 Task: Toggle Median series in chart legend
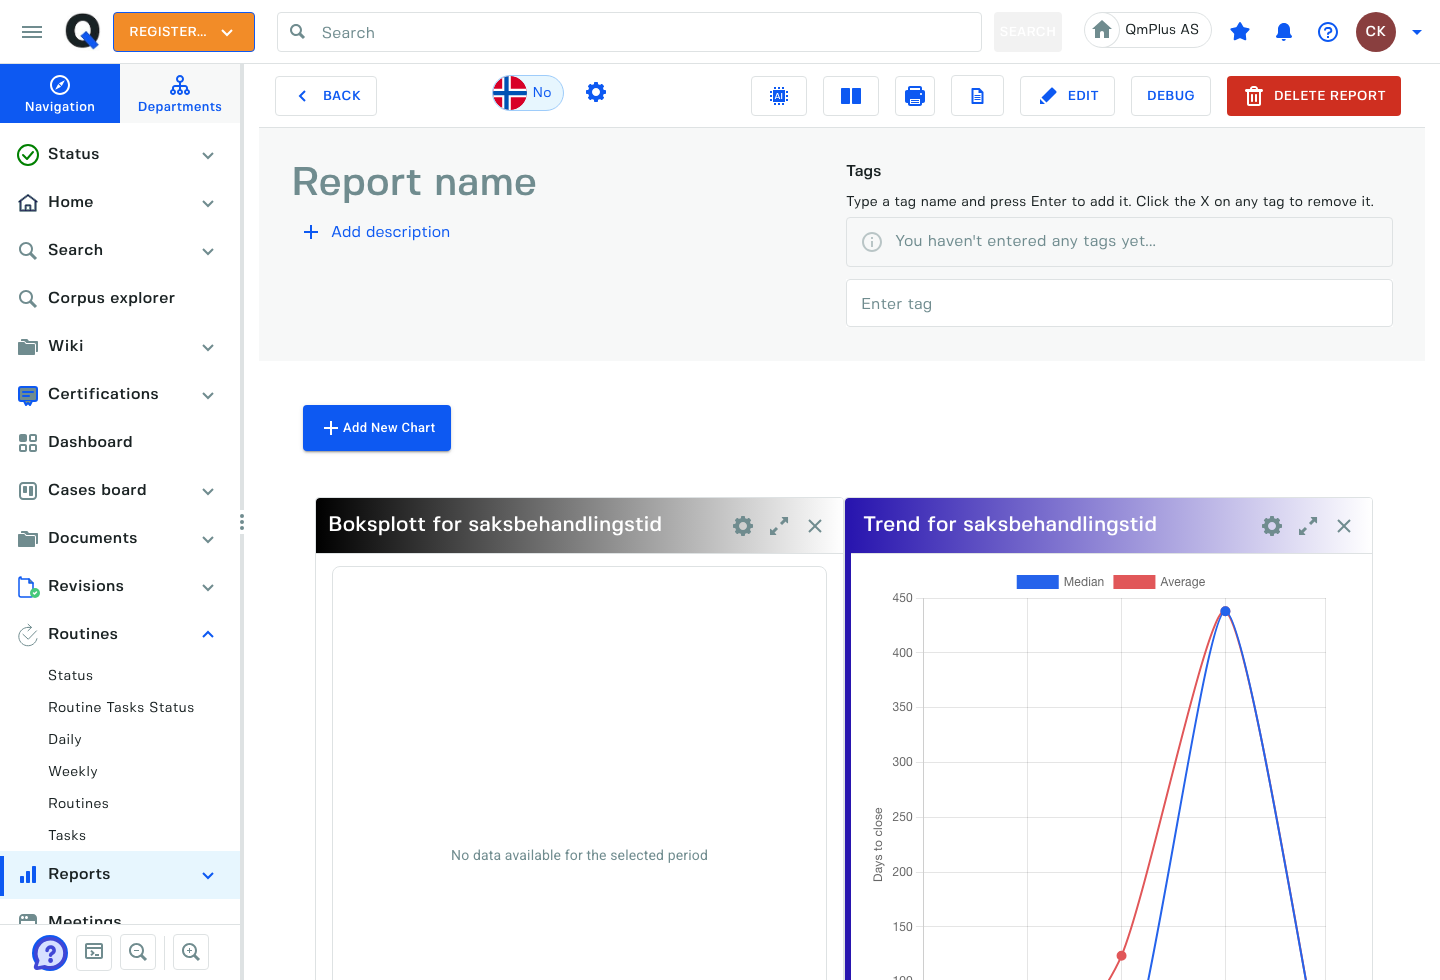pos(1060,582)
